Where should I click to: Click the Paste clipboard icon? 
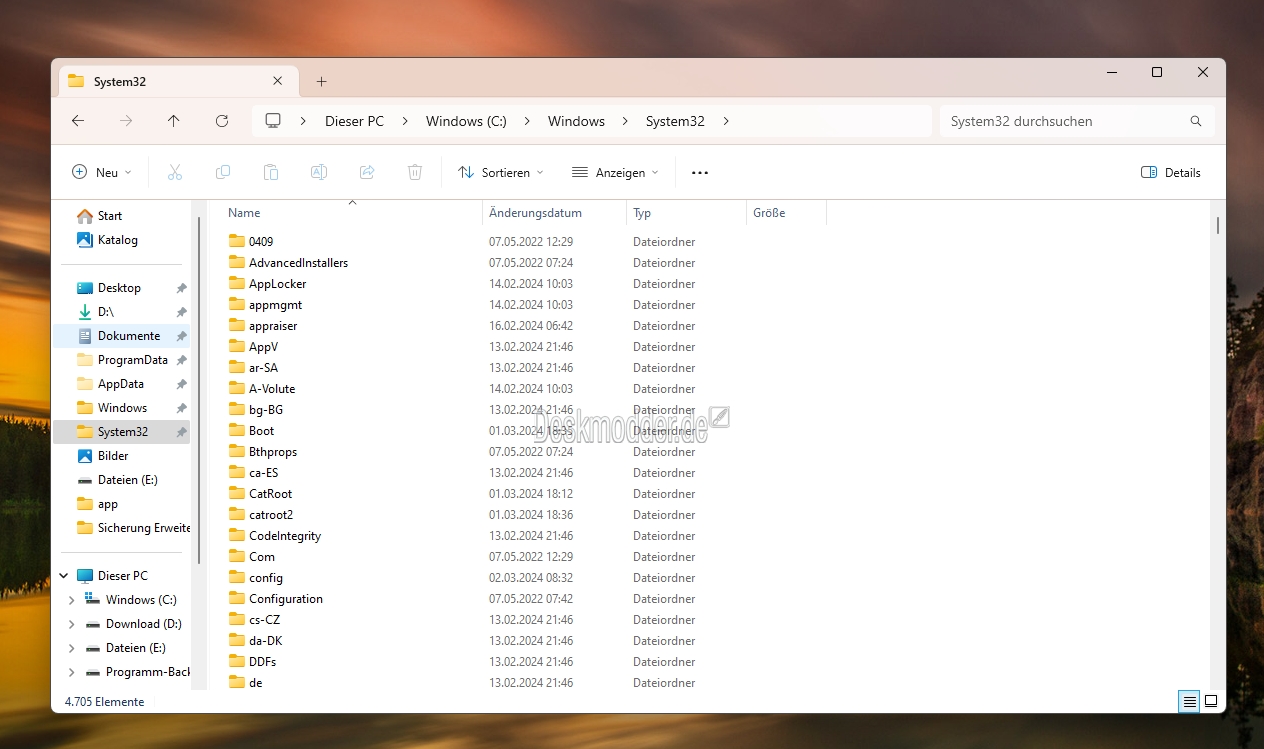tap(271, 172)
